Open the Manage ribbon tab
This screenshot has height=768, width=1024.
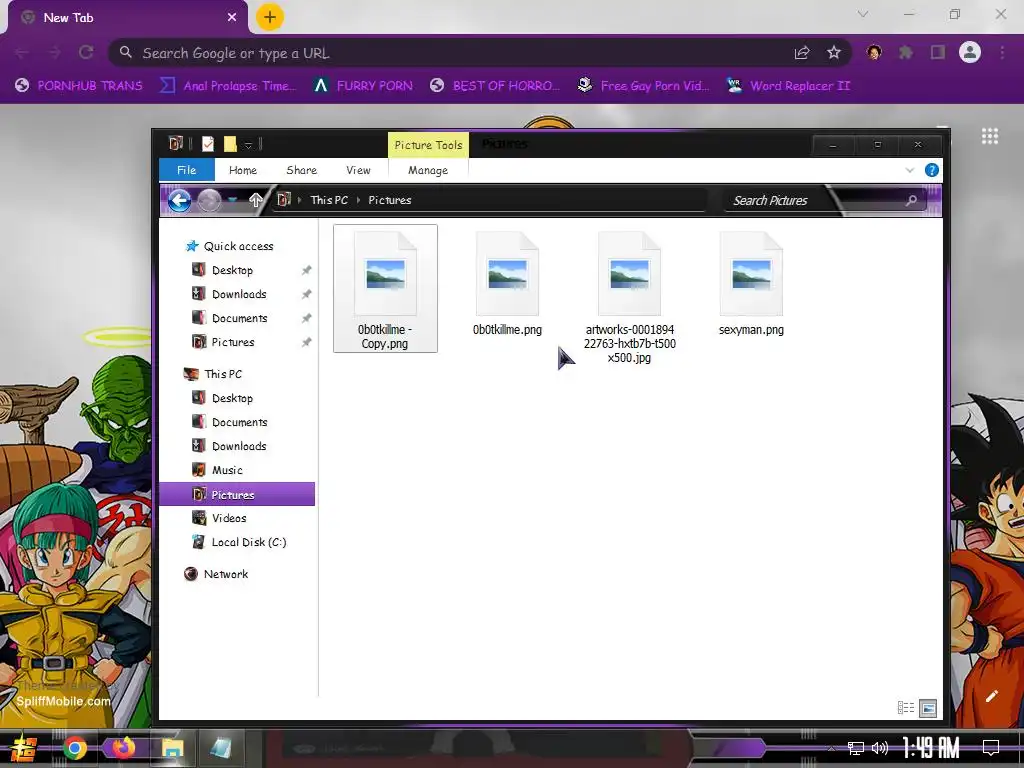point(428,170)
